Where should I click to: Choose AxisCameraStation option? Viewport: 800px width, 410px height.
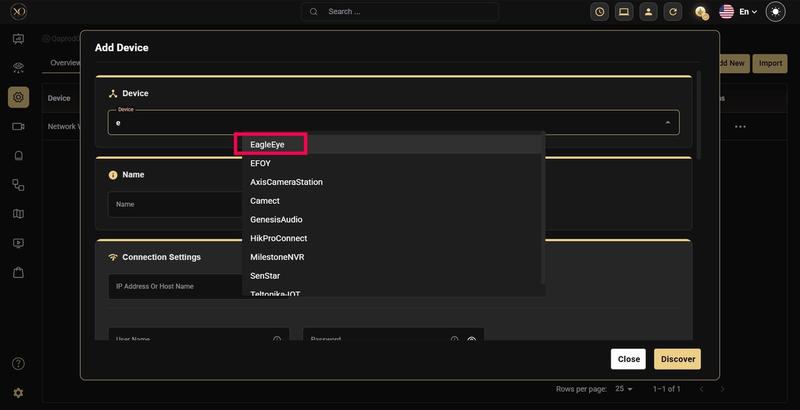[391, 182]
